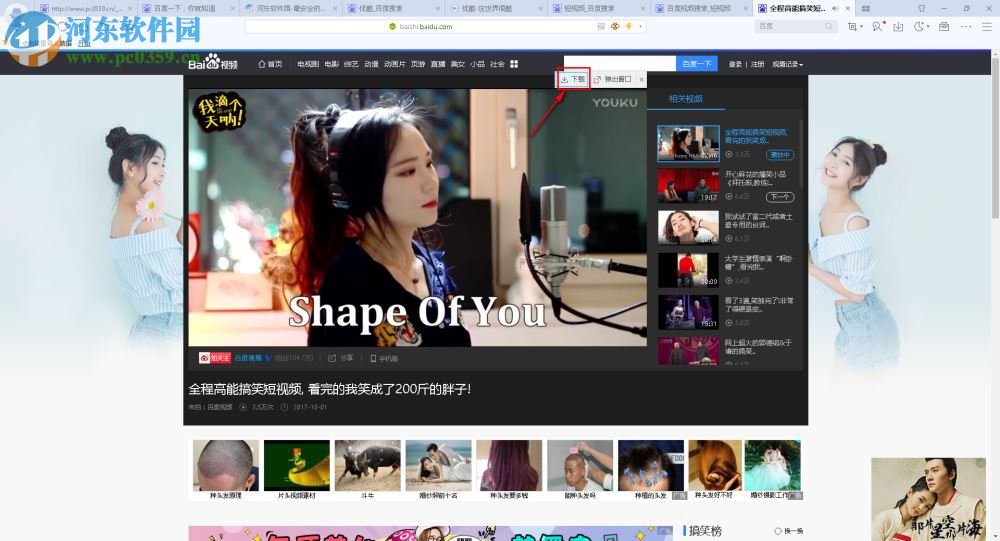Open the browser downloads icon
1000x541 pixels.
[x=898, y=26]
